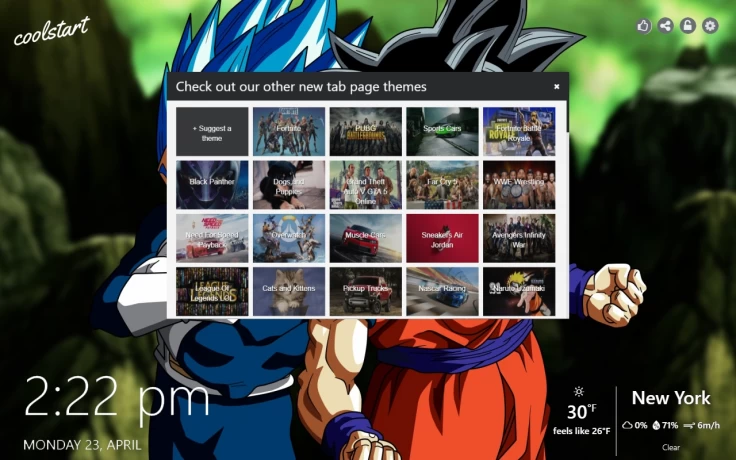Open the PUBG Battlegrounds theme
Image resolution: width=736 pixels, height=460 pixels.
[366, 131]
